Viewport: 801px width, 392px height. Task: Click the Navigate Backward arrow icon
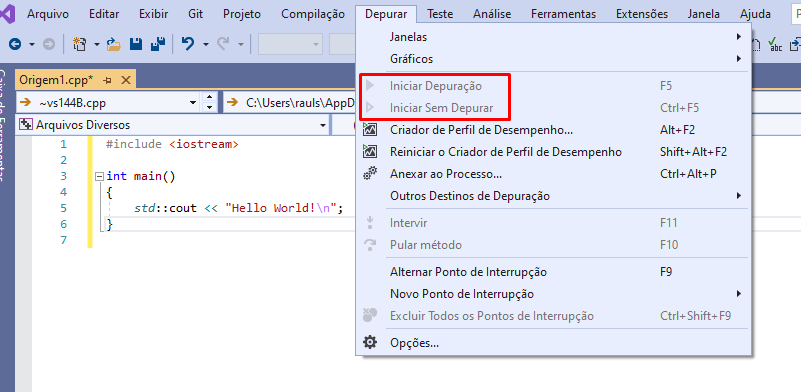pos(15,44)
